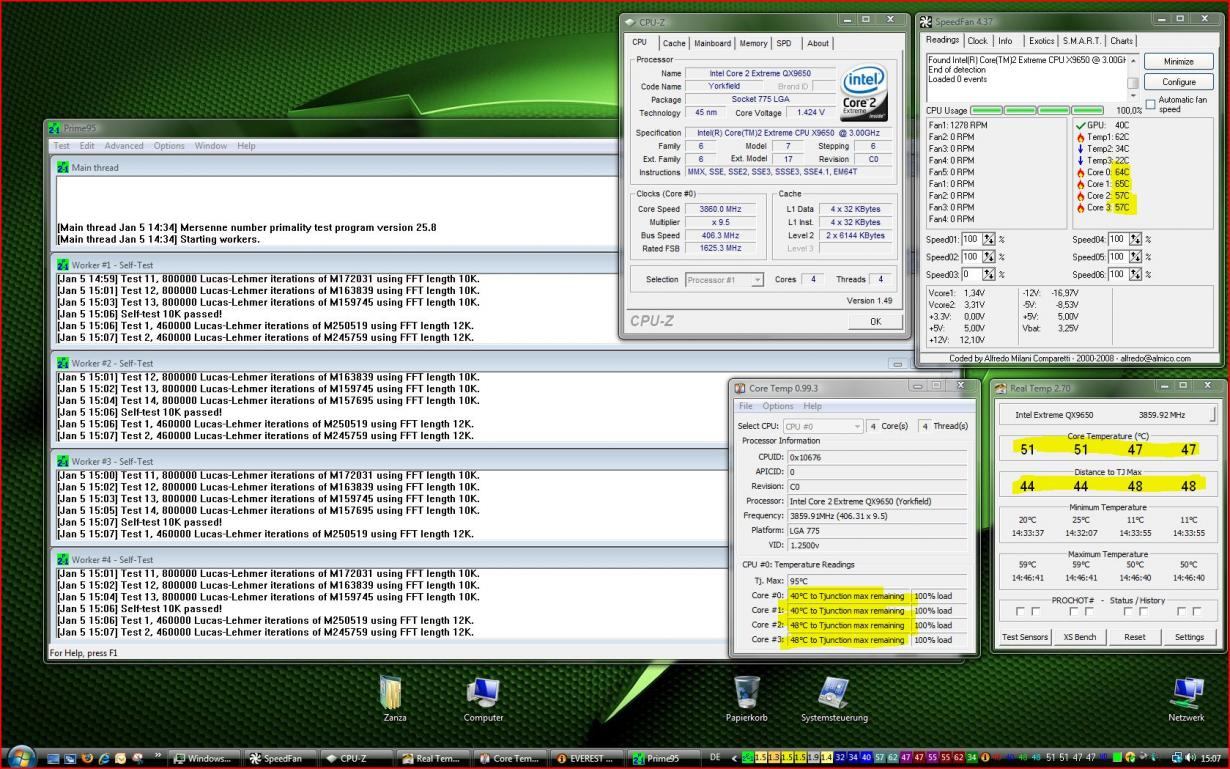This screenshot has width=1230, height=769.
Task: Click the Core Speed 3860.0 MHz value in CPU-Z
Action: click(718, 209)
